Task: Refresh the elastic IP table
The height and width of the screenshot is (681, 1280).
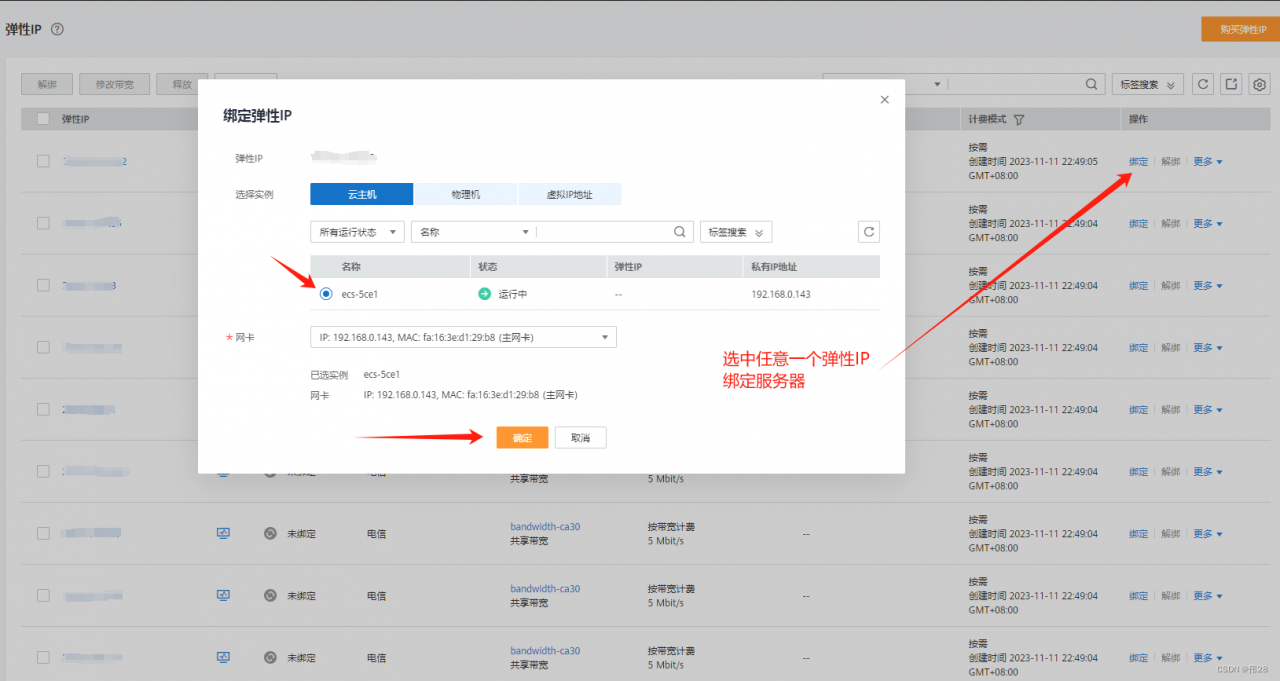Action: coord(1203,85)
